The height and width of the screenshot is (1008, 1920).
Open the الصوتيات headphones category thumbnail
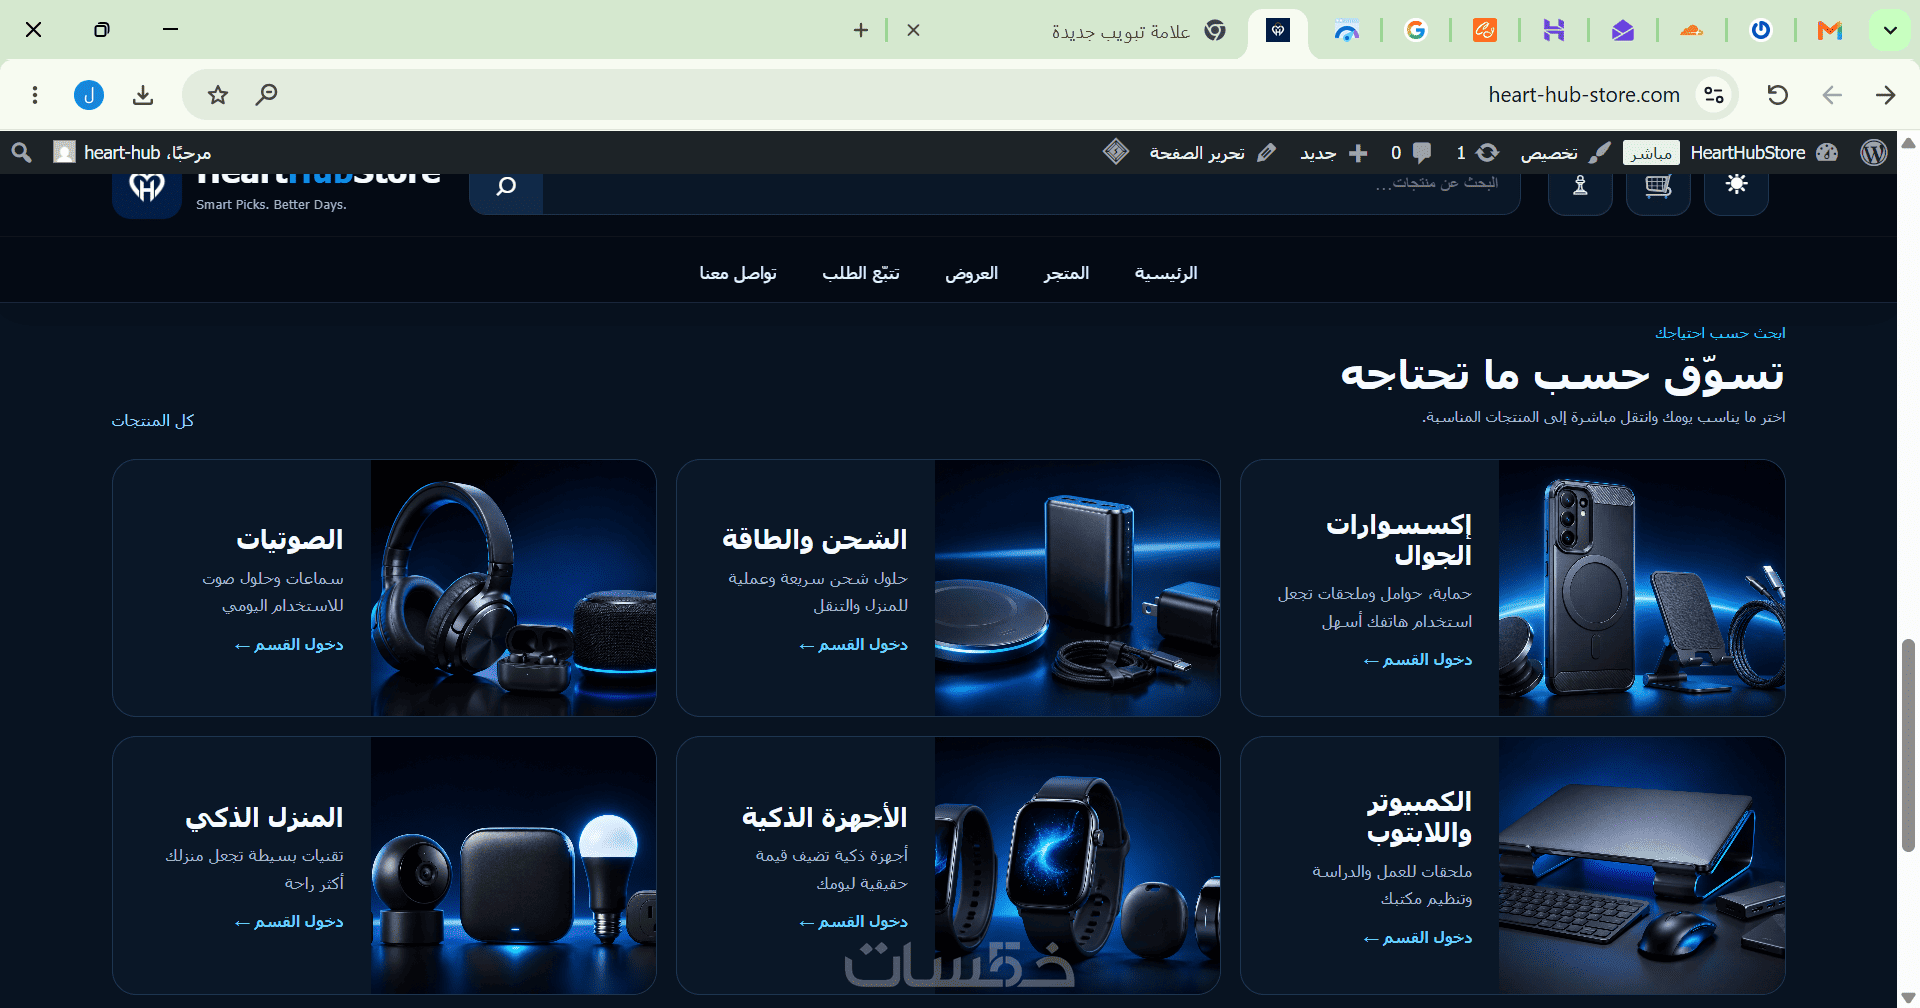coord(513,588)
